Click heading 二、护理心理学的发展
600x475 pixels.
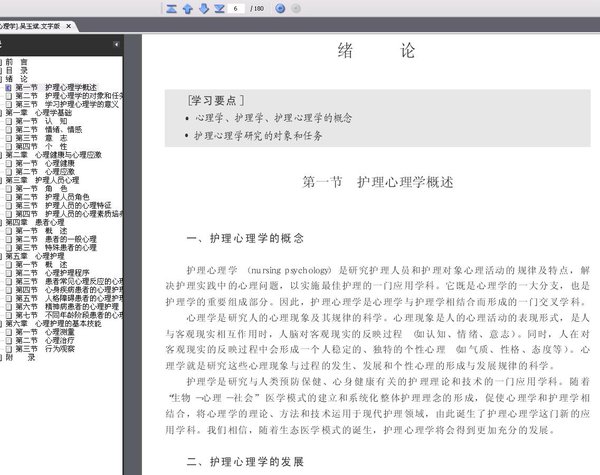[x=245, y=462]
